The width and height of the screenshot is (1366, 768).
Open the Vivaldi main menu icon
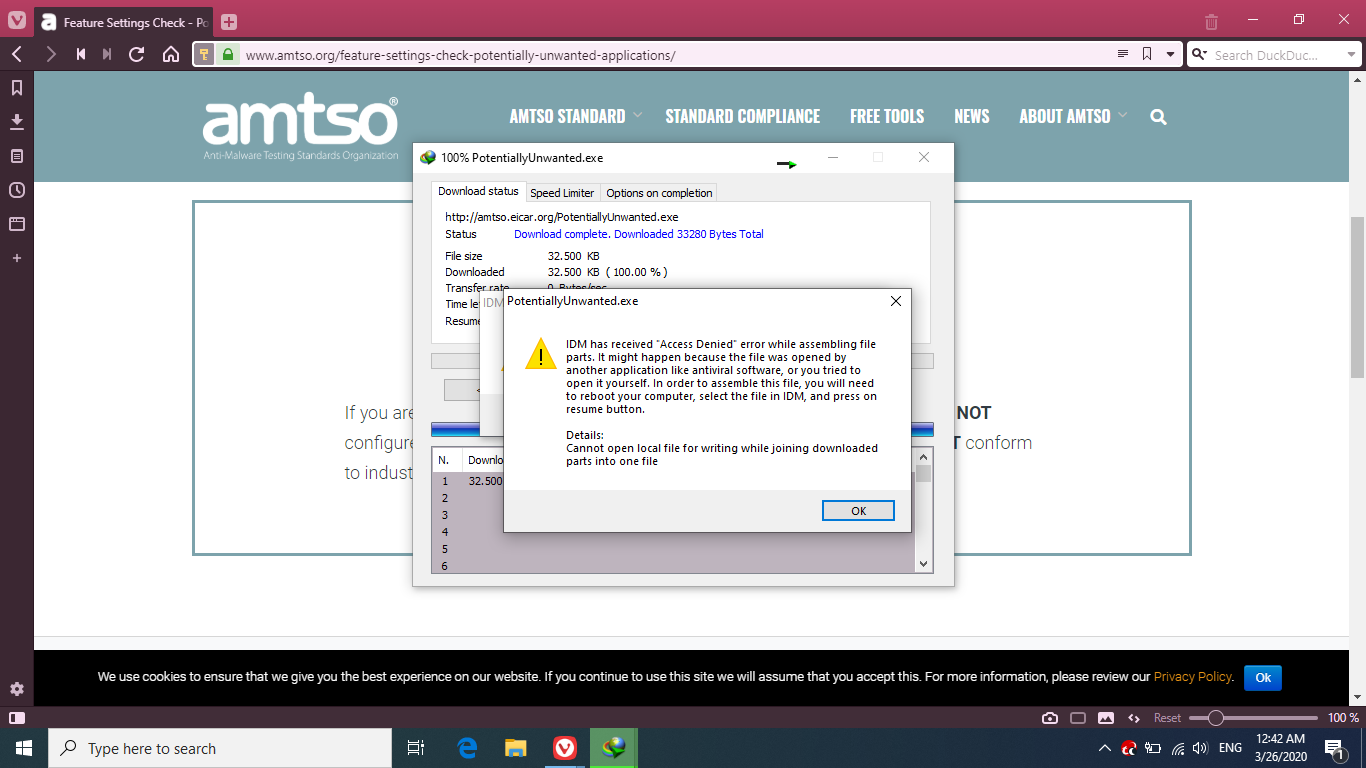click(x=17, y=21)
